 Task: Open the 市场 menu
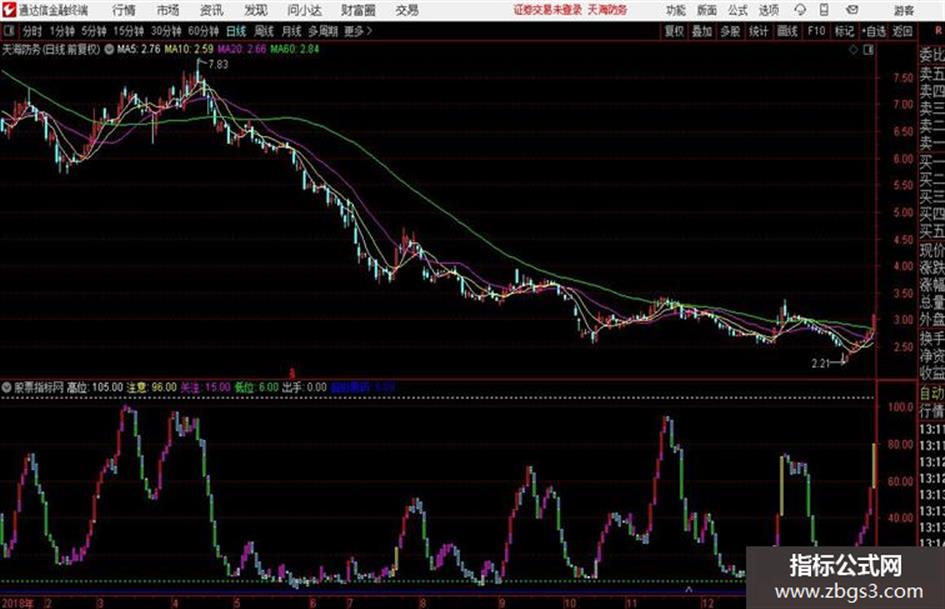pyautogui.click(x=168, y=10)
